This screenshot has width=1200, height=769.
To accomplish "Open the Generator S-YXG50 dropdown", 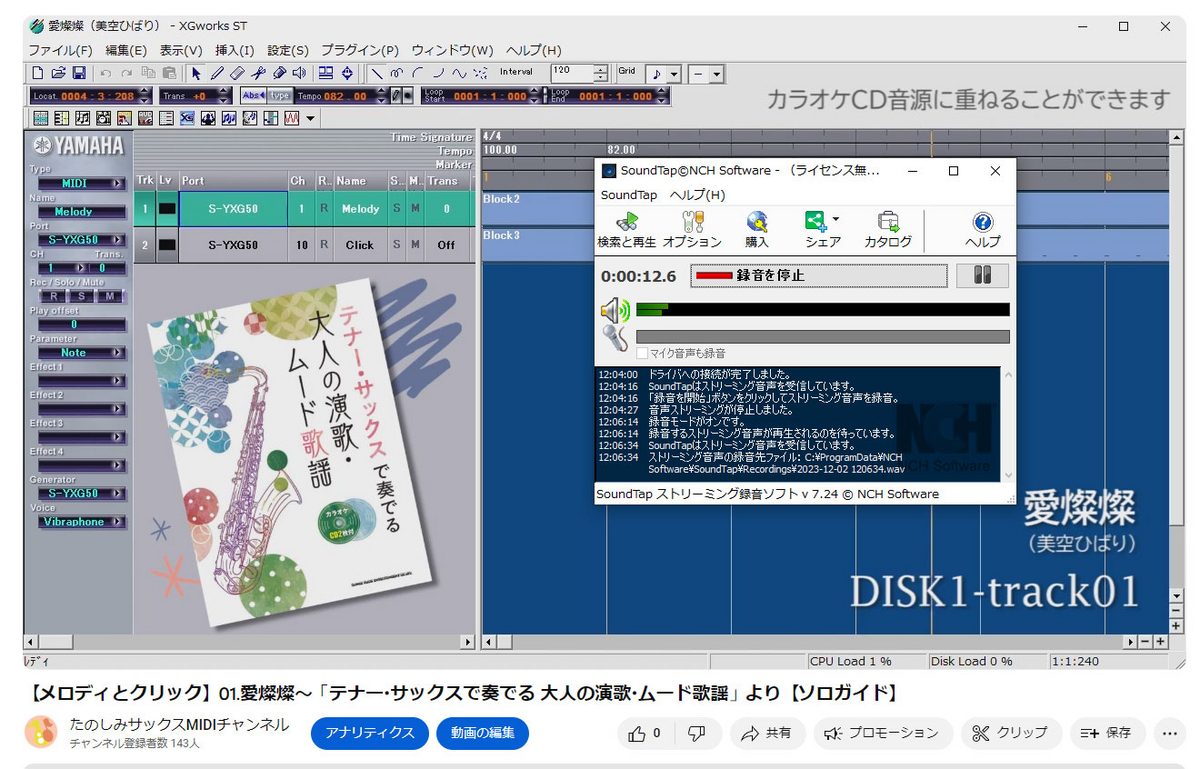I will click(81, 493).
